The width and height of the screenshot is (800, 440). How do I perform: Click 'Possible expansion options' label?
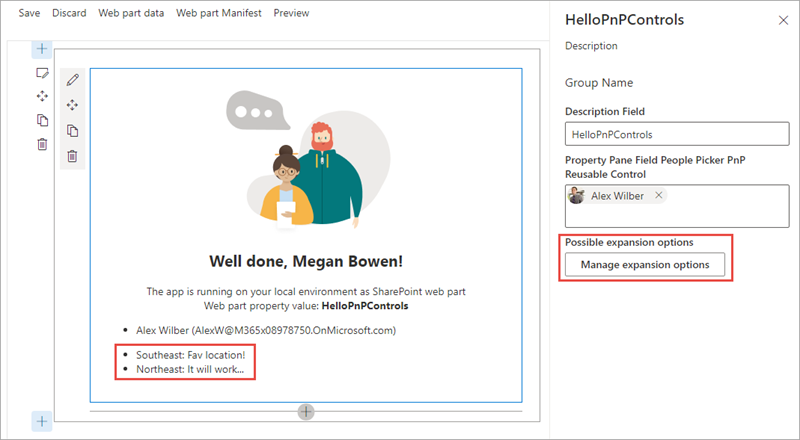tap(629, 242)
